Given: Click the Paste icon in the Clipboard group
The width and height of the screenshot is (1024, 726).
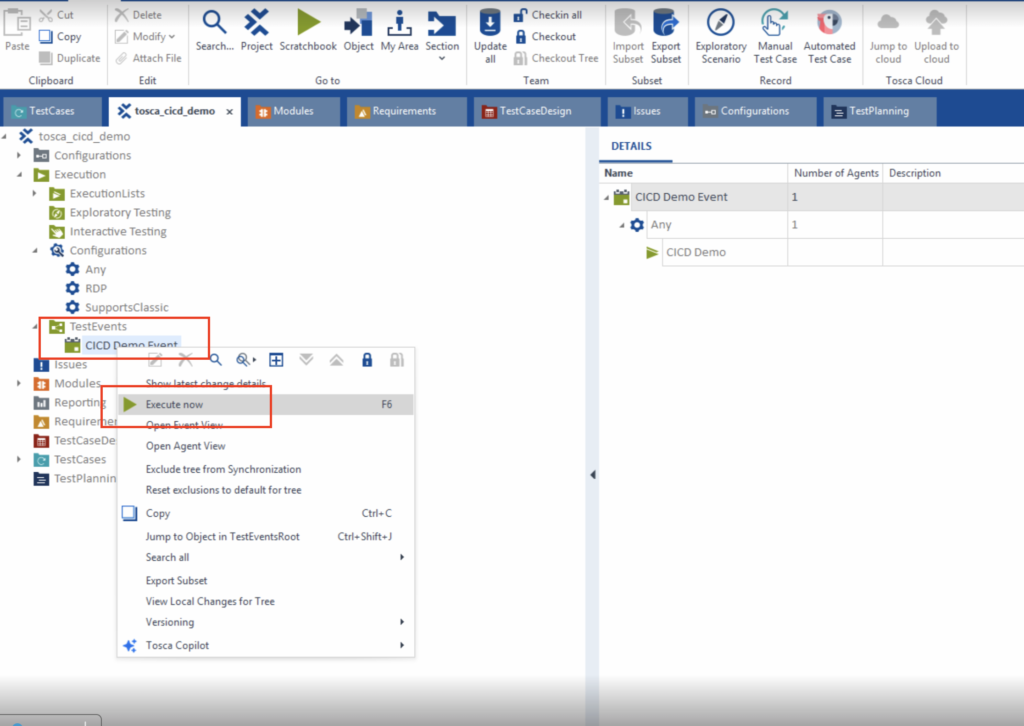Looking at the screenshot, I should (x=16, y=23).
